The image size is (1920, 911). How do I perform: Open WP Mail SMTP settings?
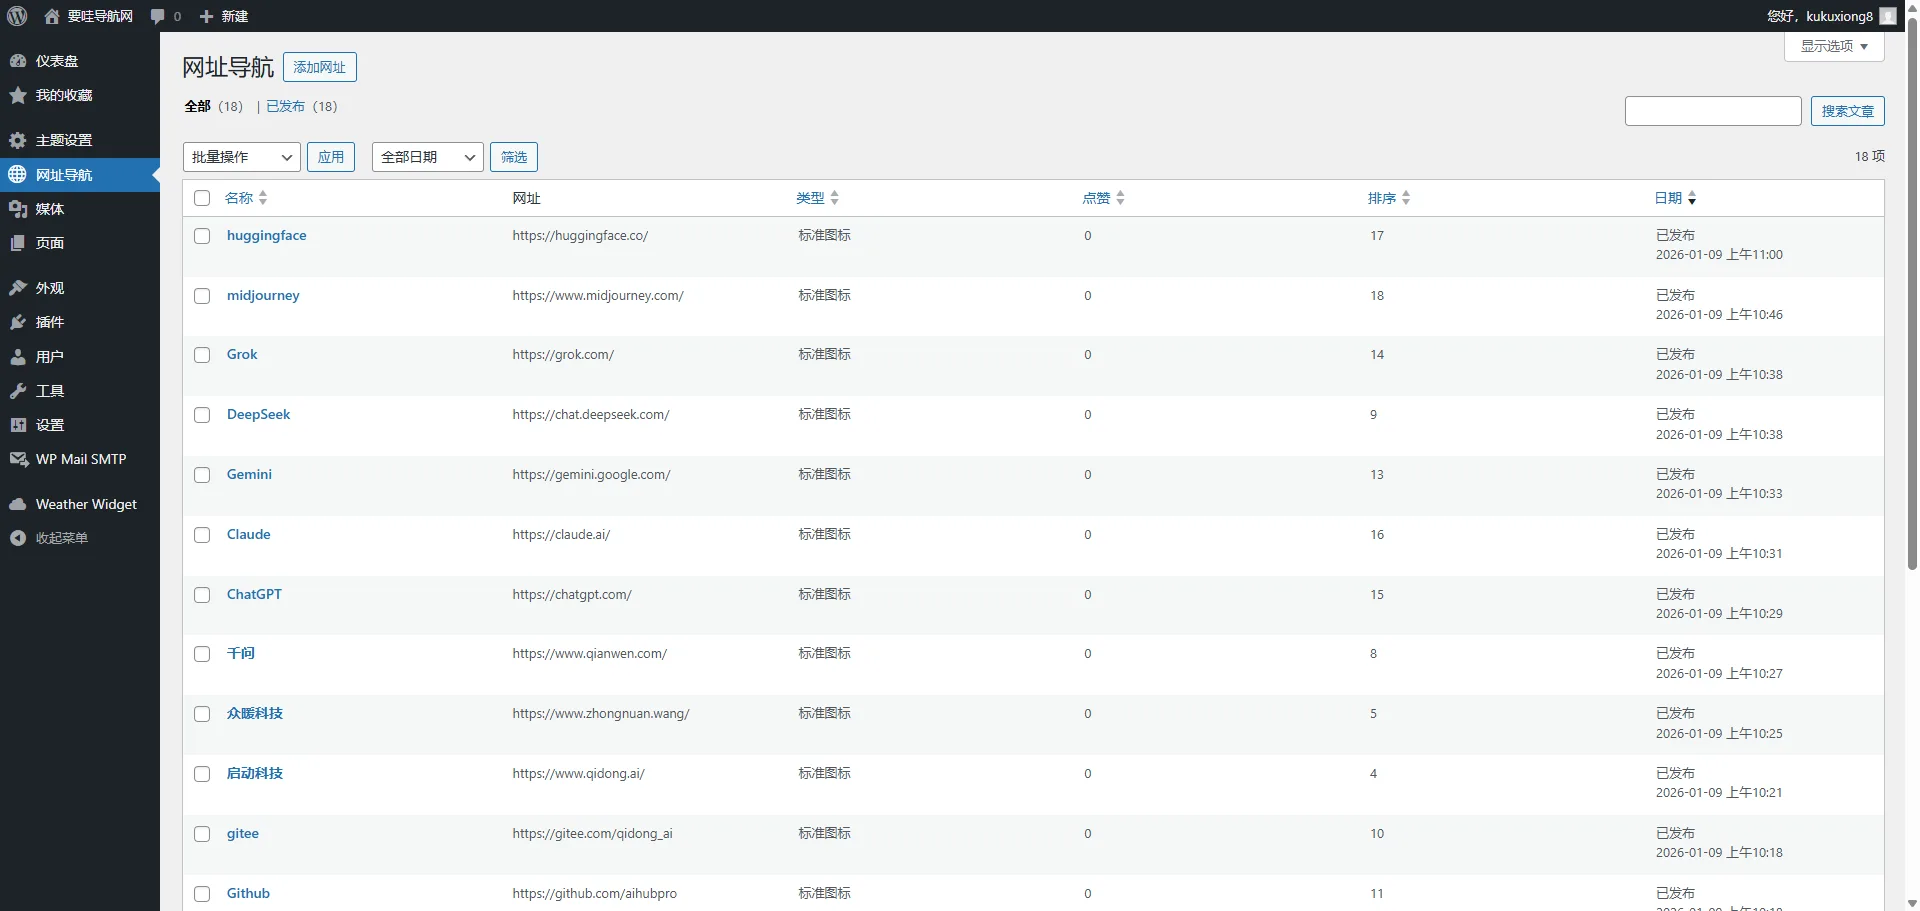[x=80, y=459]
